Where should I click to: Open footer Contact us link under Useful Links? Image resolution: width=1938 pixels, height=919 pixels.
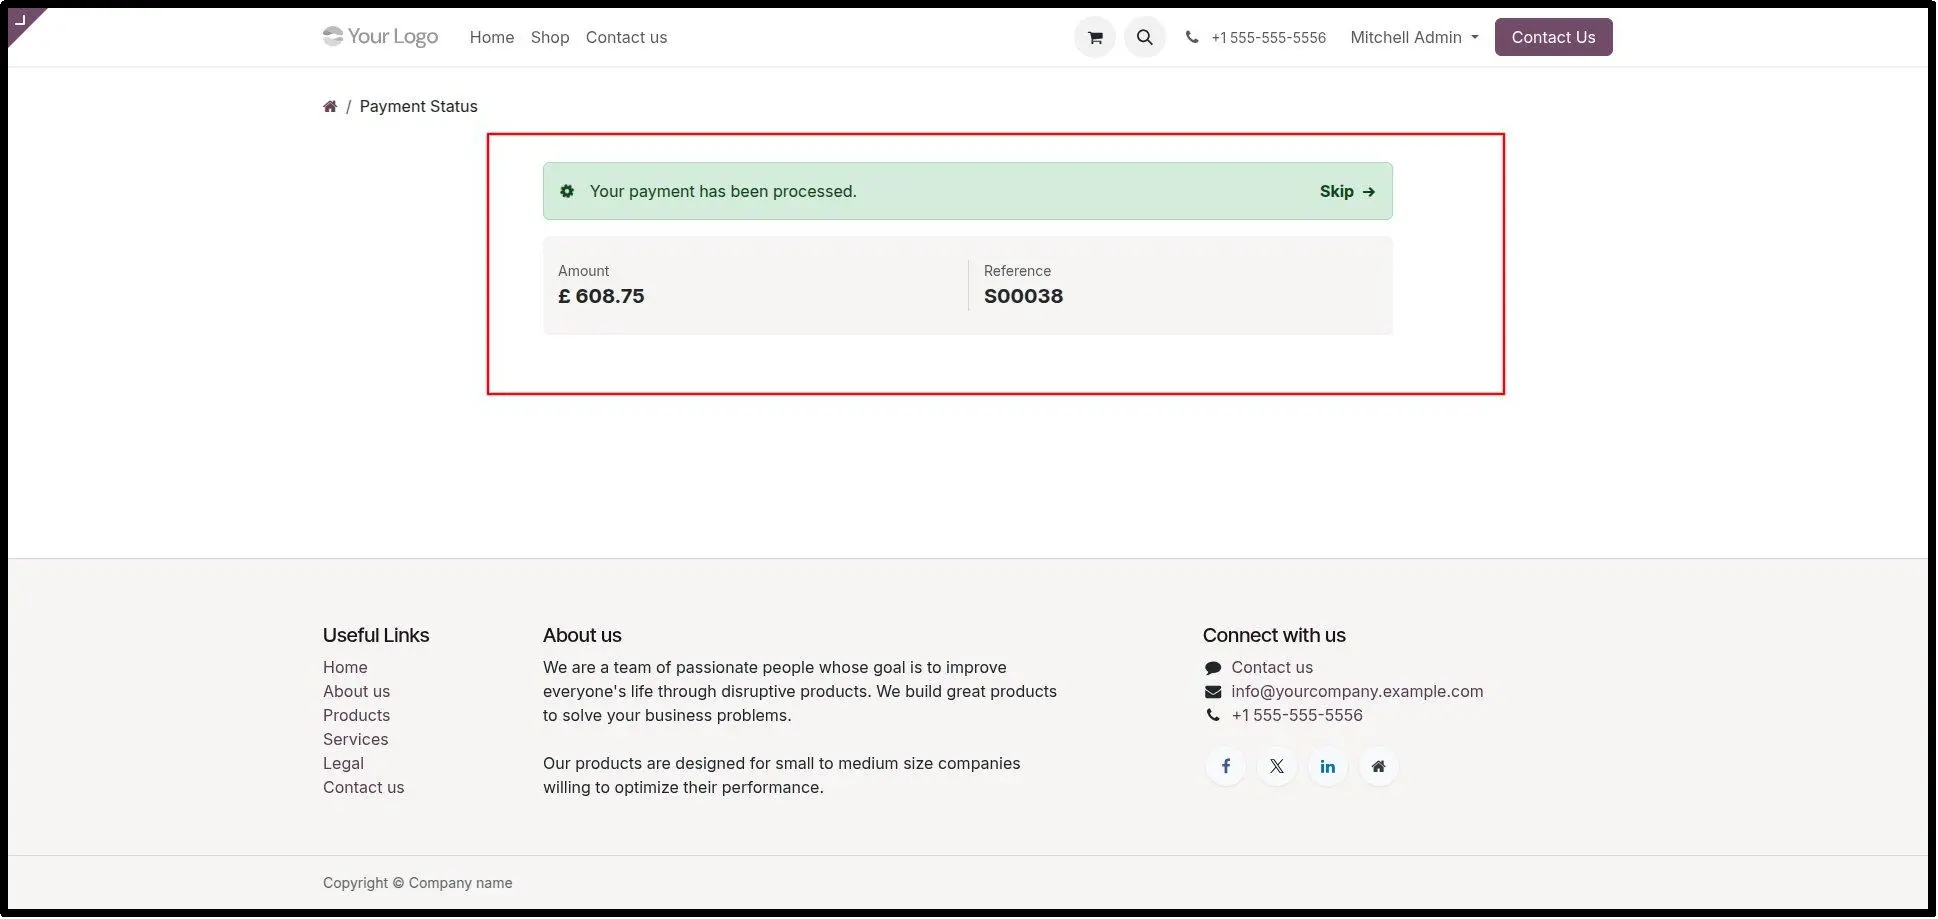(x=363, y=788)
